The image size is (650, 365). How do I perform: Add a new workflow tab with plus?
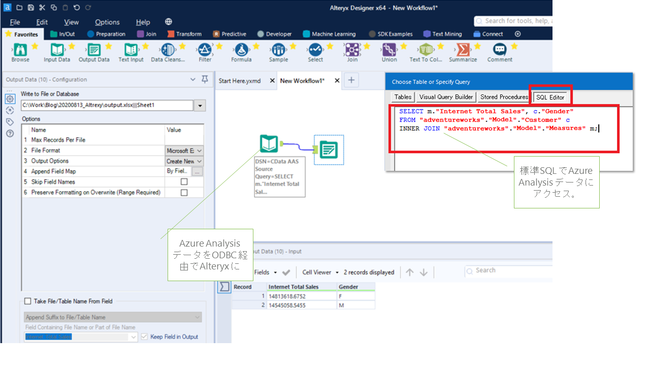click(351, 80)
